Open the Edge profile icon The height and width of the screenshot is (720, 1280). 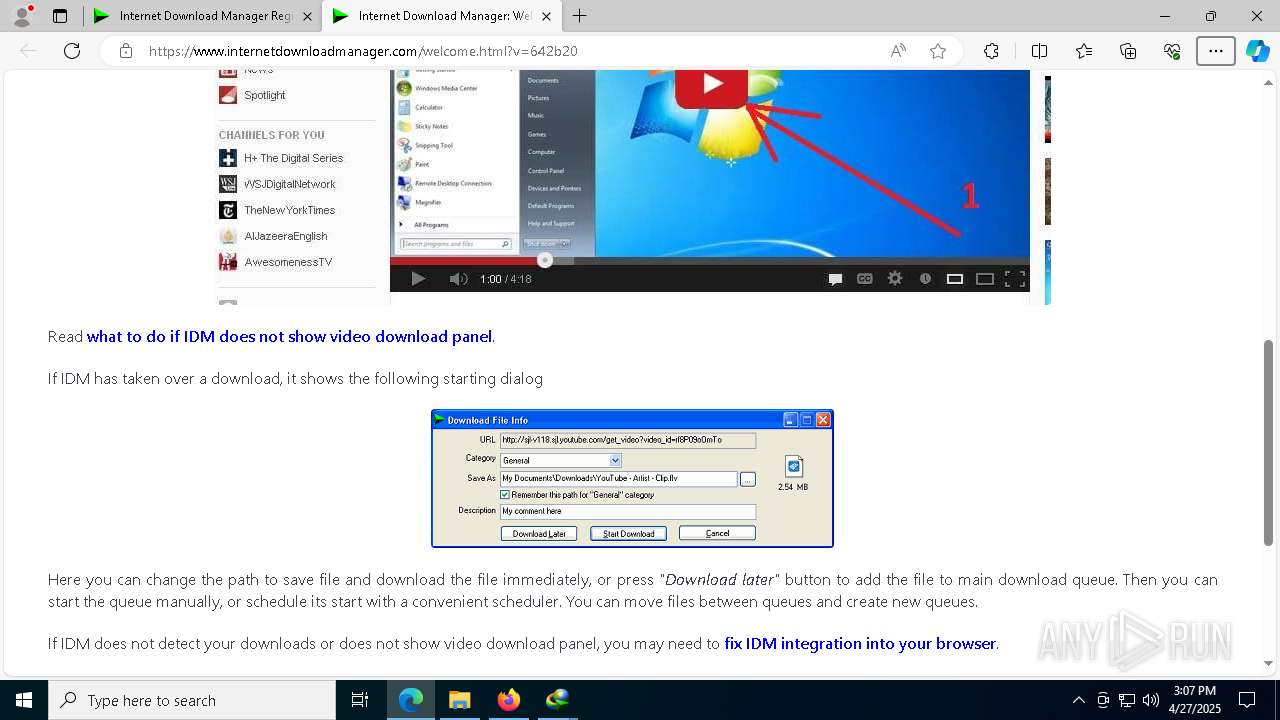point(22,16)
